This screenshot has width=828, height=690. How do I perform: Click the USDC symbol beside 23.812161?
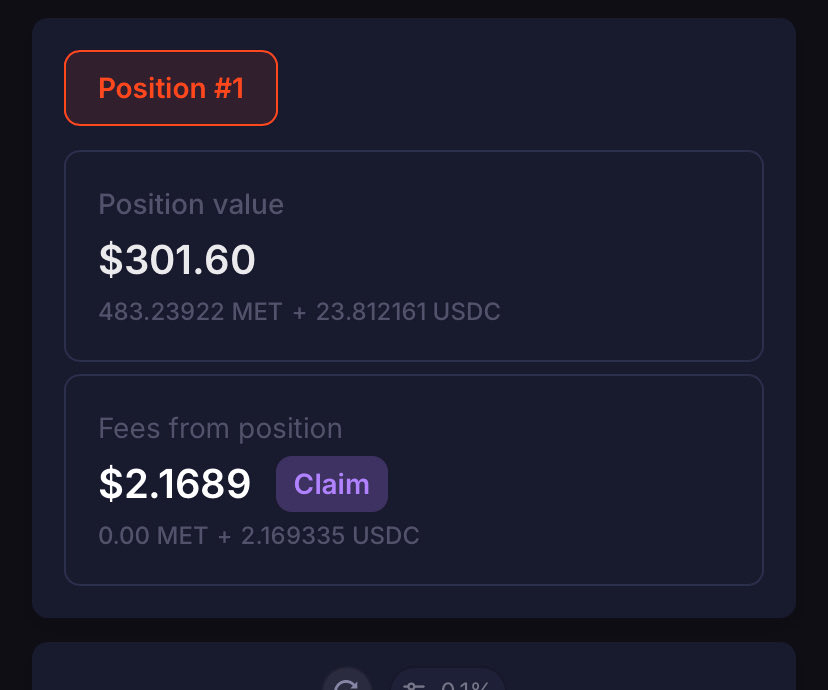[467, 312]
